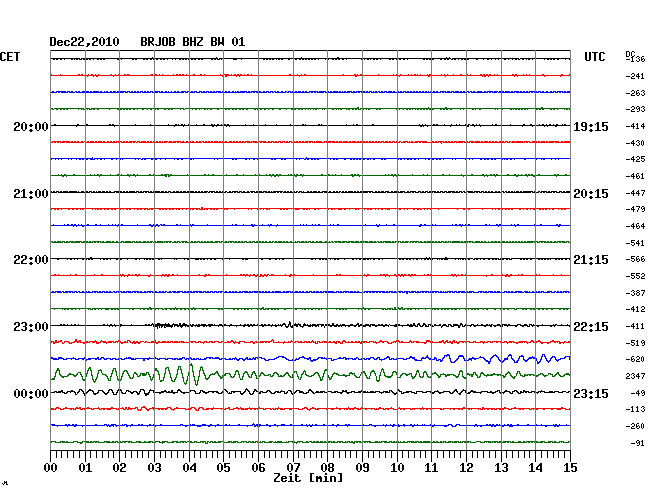Screen dimensions: 650x494
Task: Click the DC offset value "-412"
Action: click(635, 309)
